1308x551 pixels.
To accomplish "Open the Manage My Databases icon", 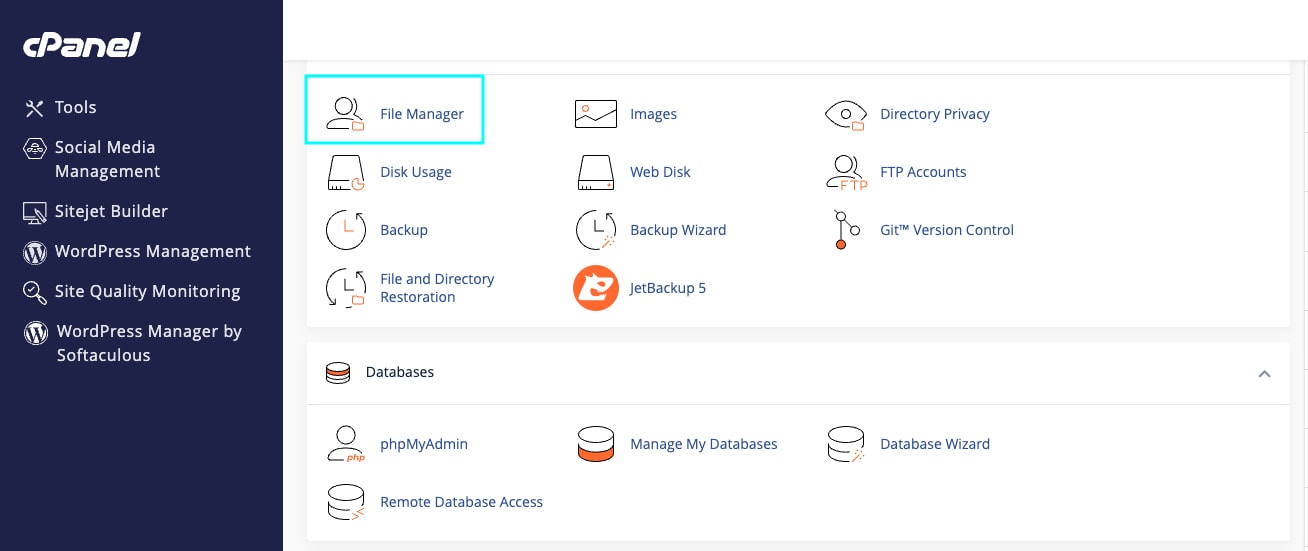I will point(595,444).
